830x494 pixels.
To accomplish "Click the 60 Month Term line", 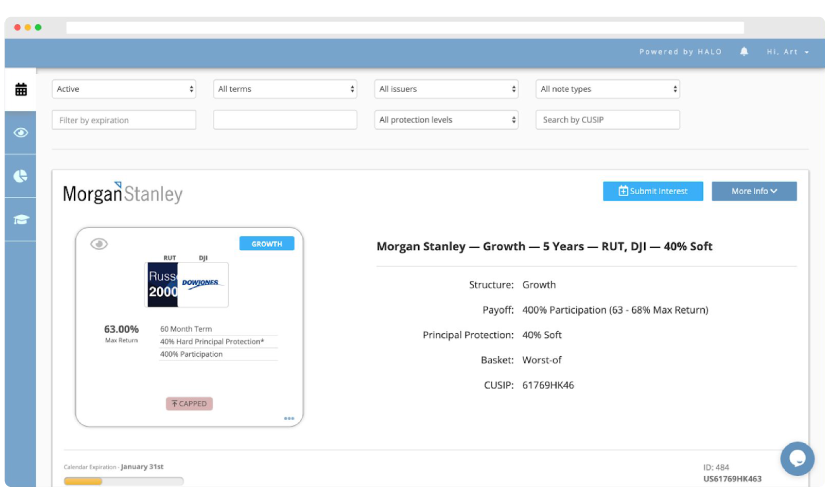I will click(186, 329).
